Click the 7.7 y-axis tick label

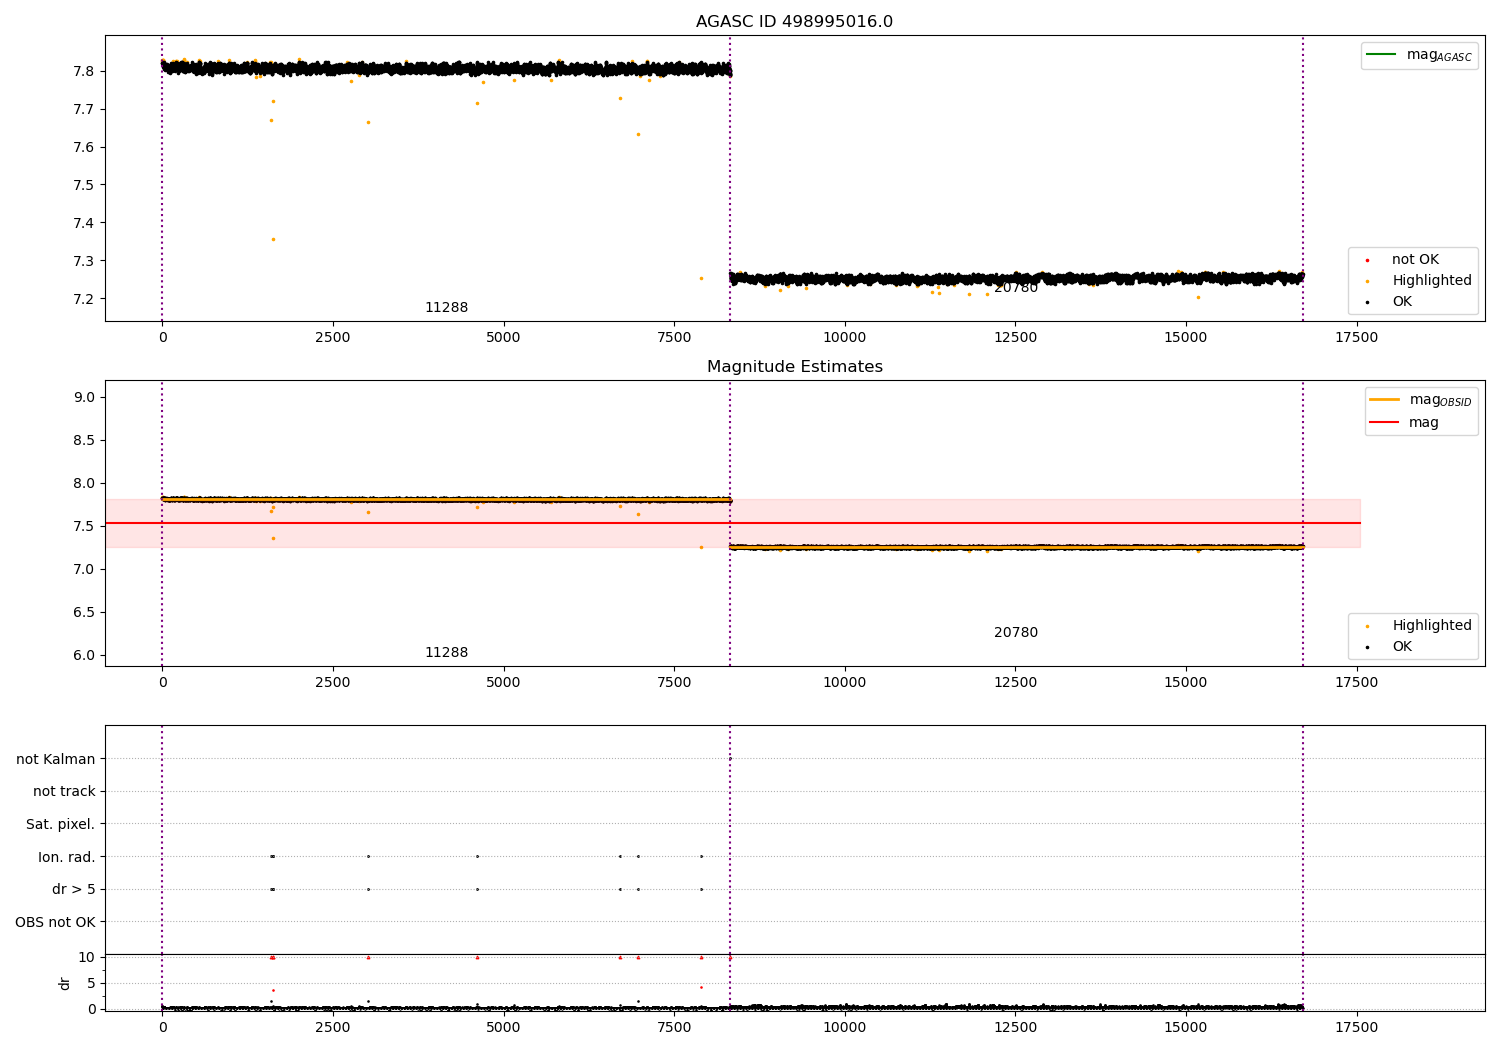tap(83, 109)
